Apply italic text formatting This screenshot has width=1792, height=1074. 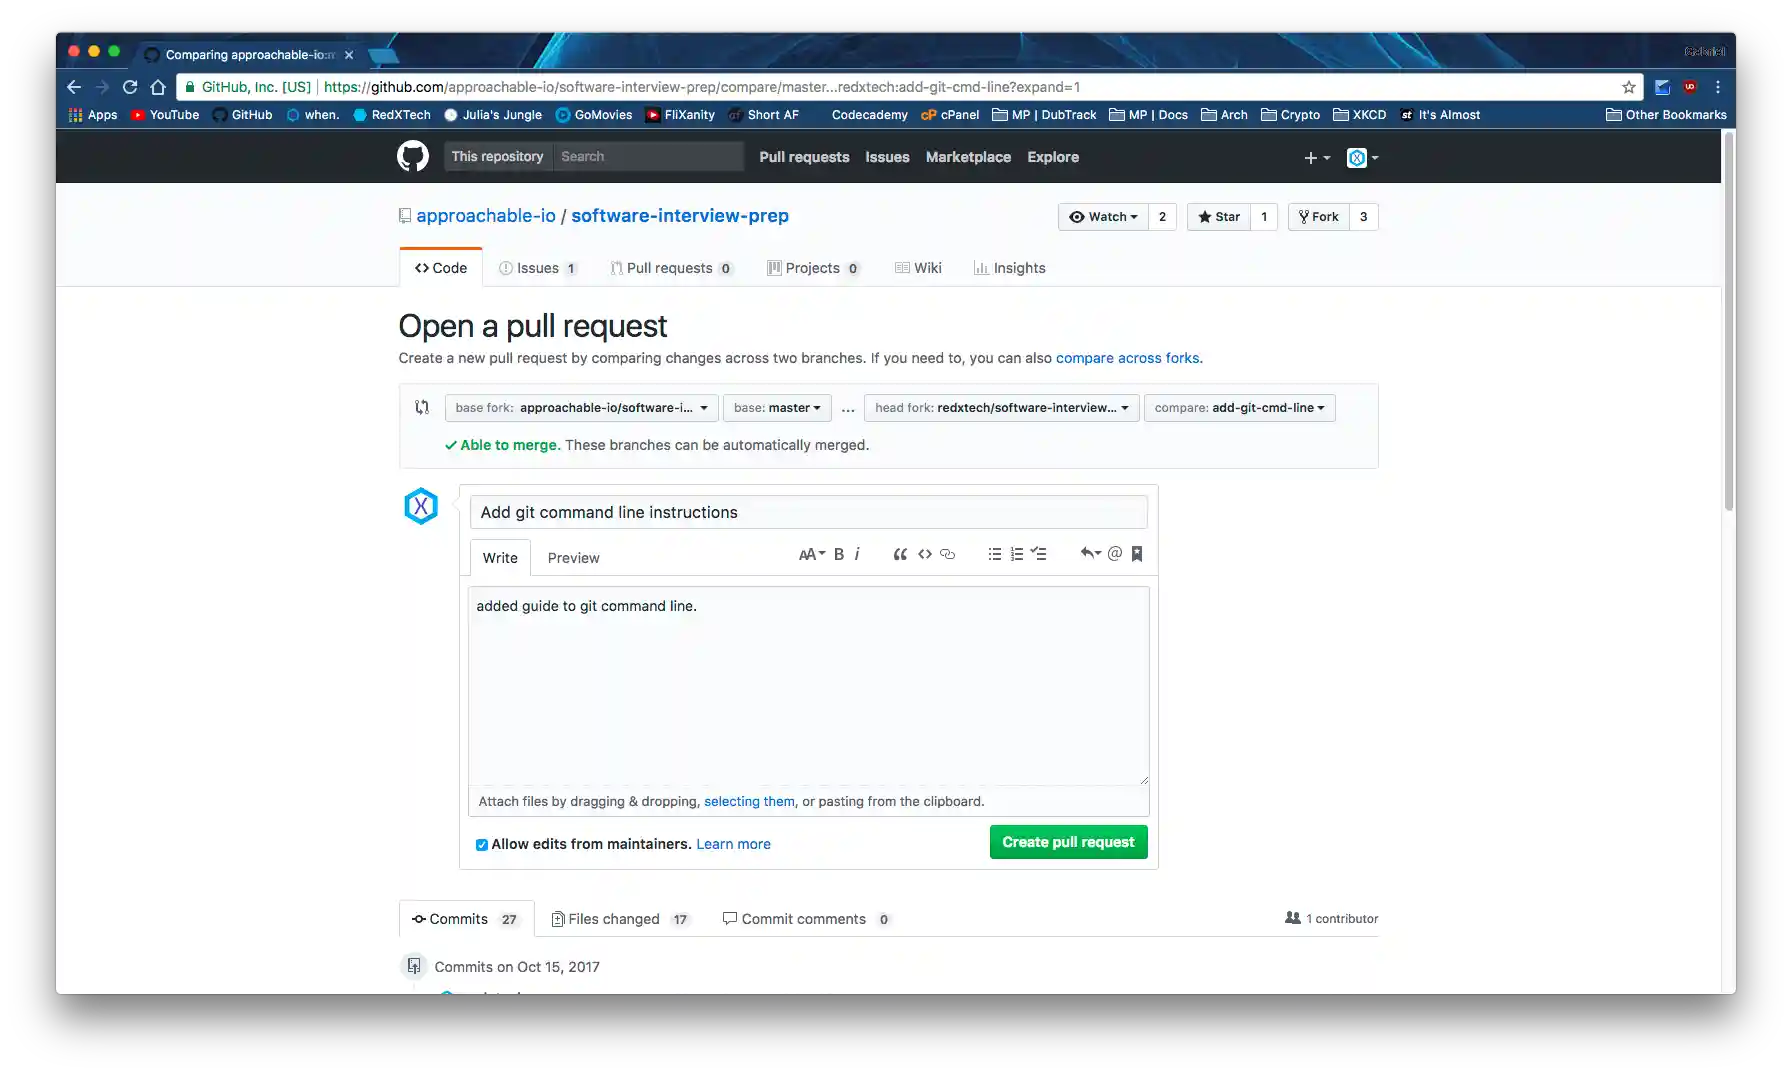tap(857, 554)
